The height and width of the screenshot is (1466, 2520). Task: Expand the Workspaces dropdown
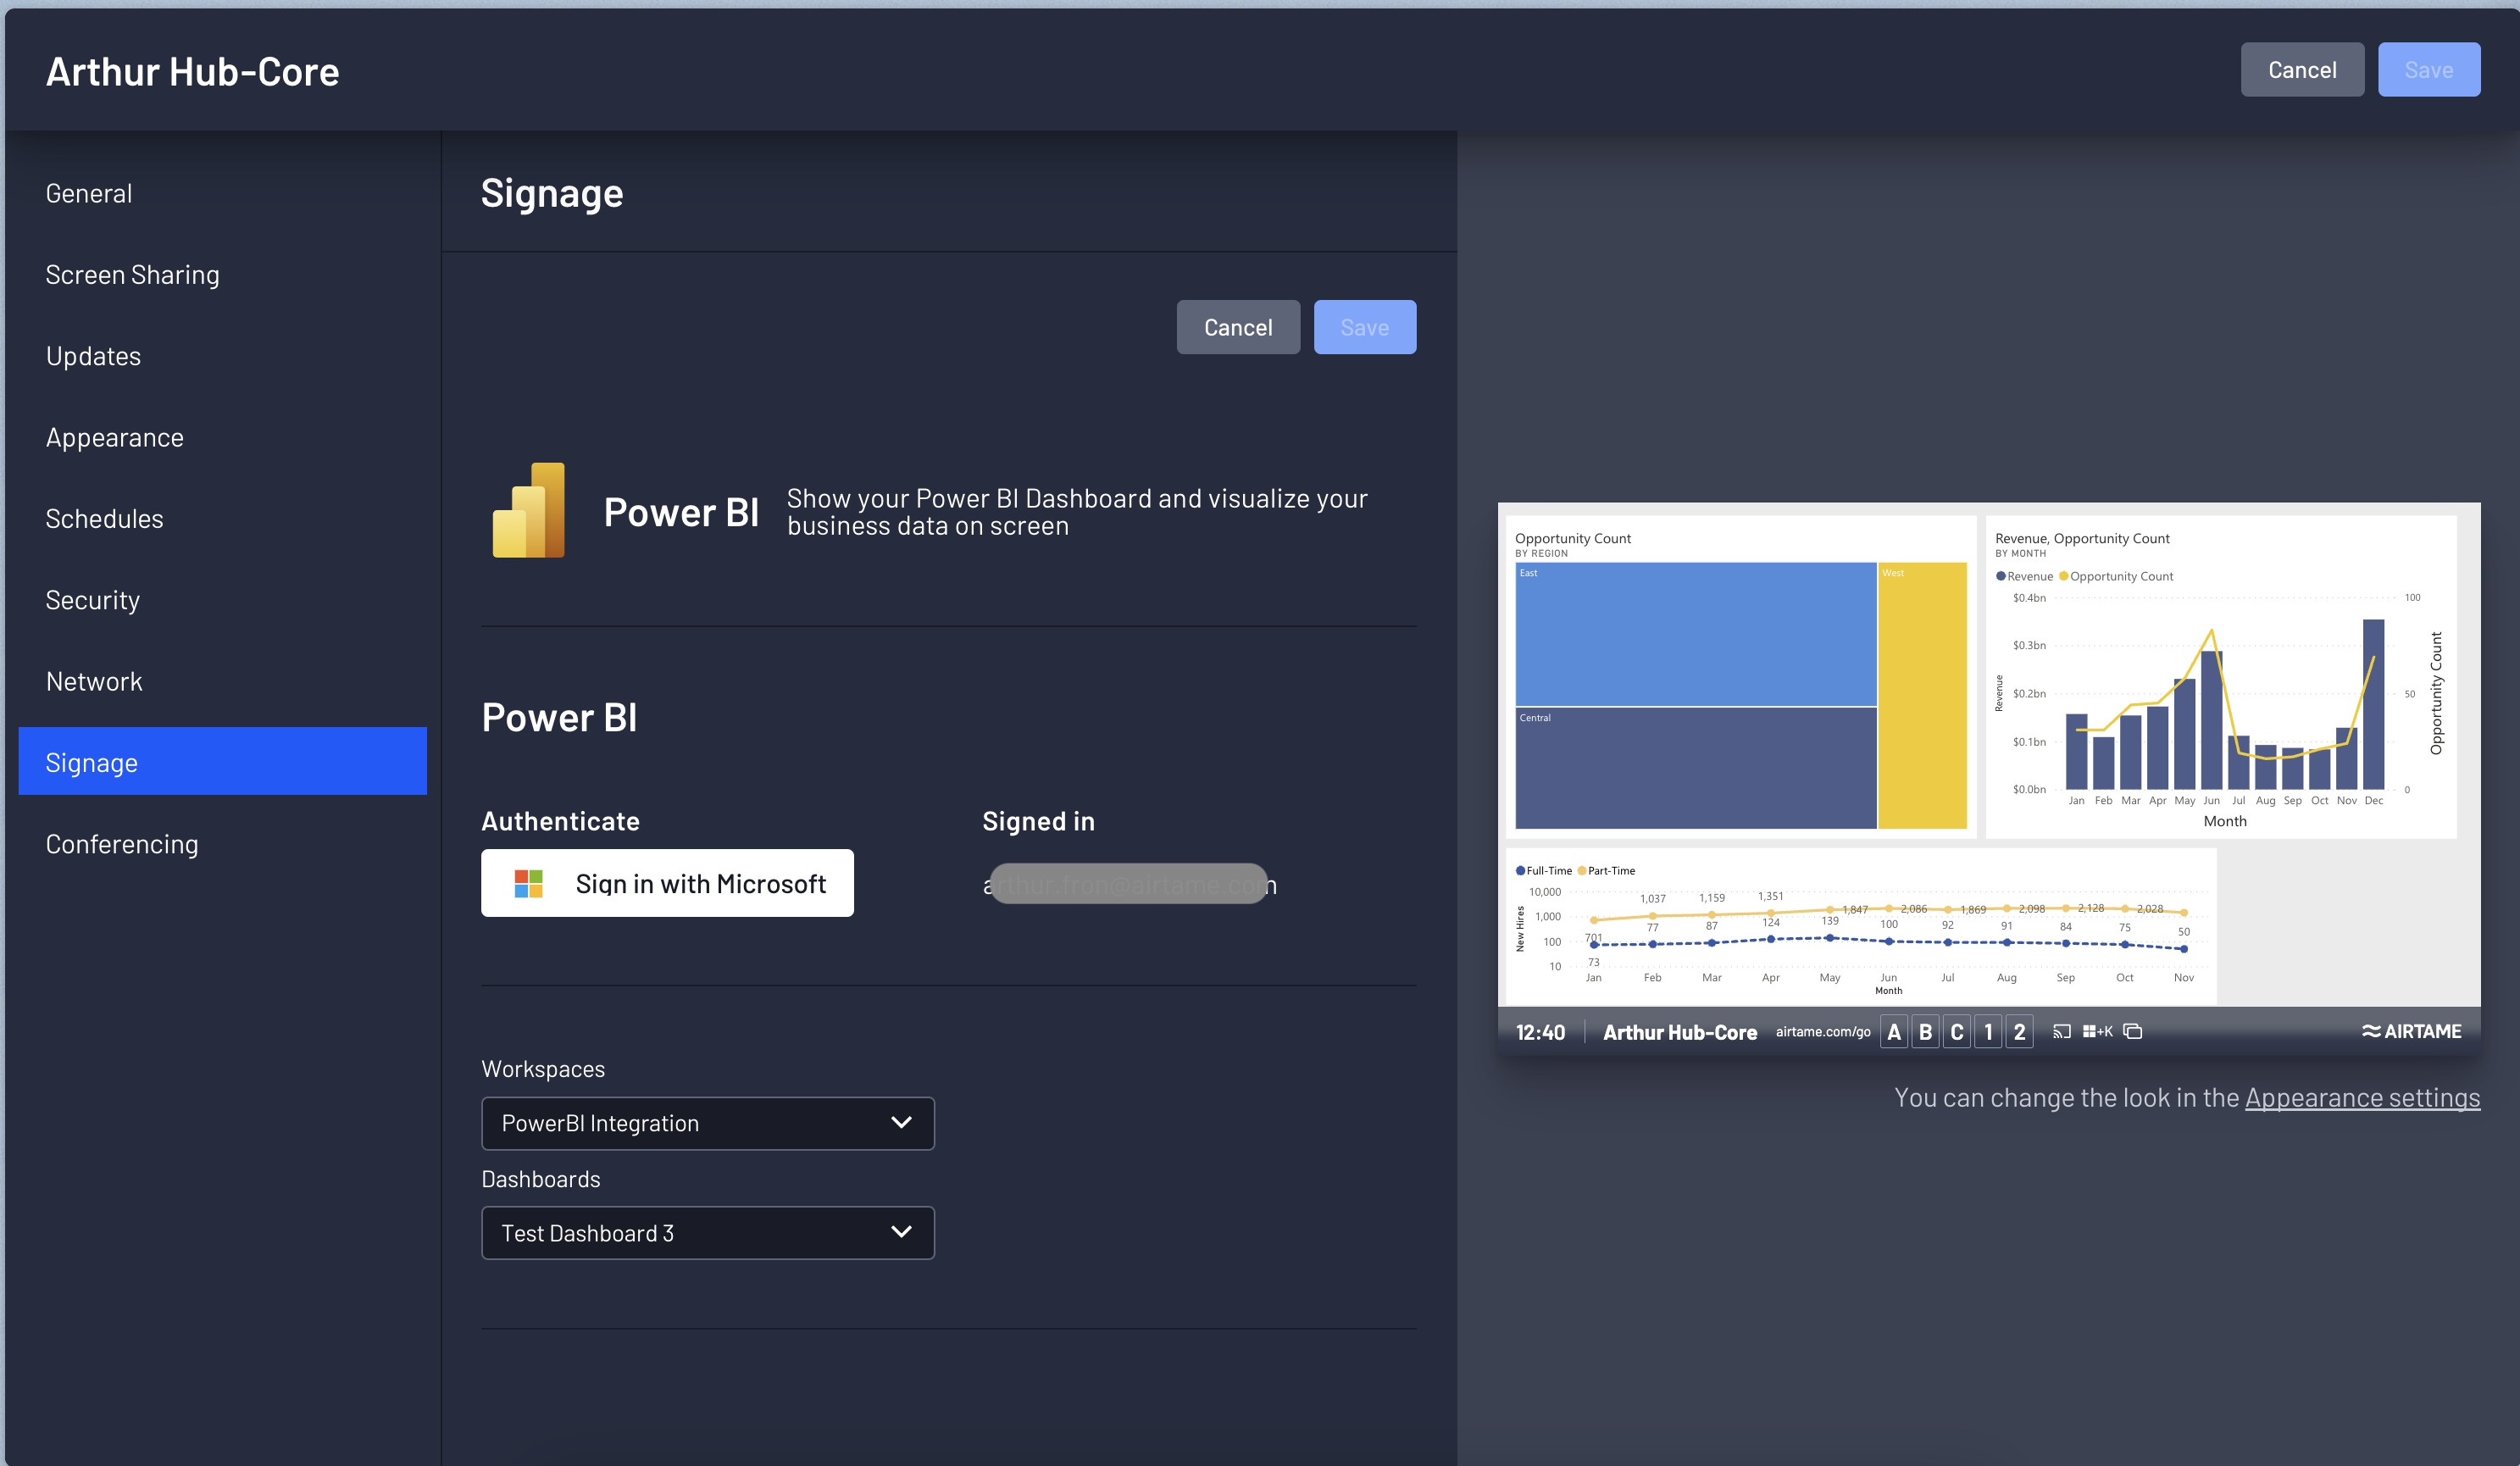click(708, 1123)
